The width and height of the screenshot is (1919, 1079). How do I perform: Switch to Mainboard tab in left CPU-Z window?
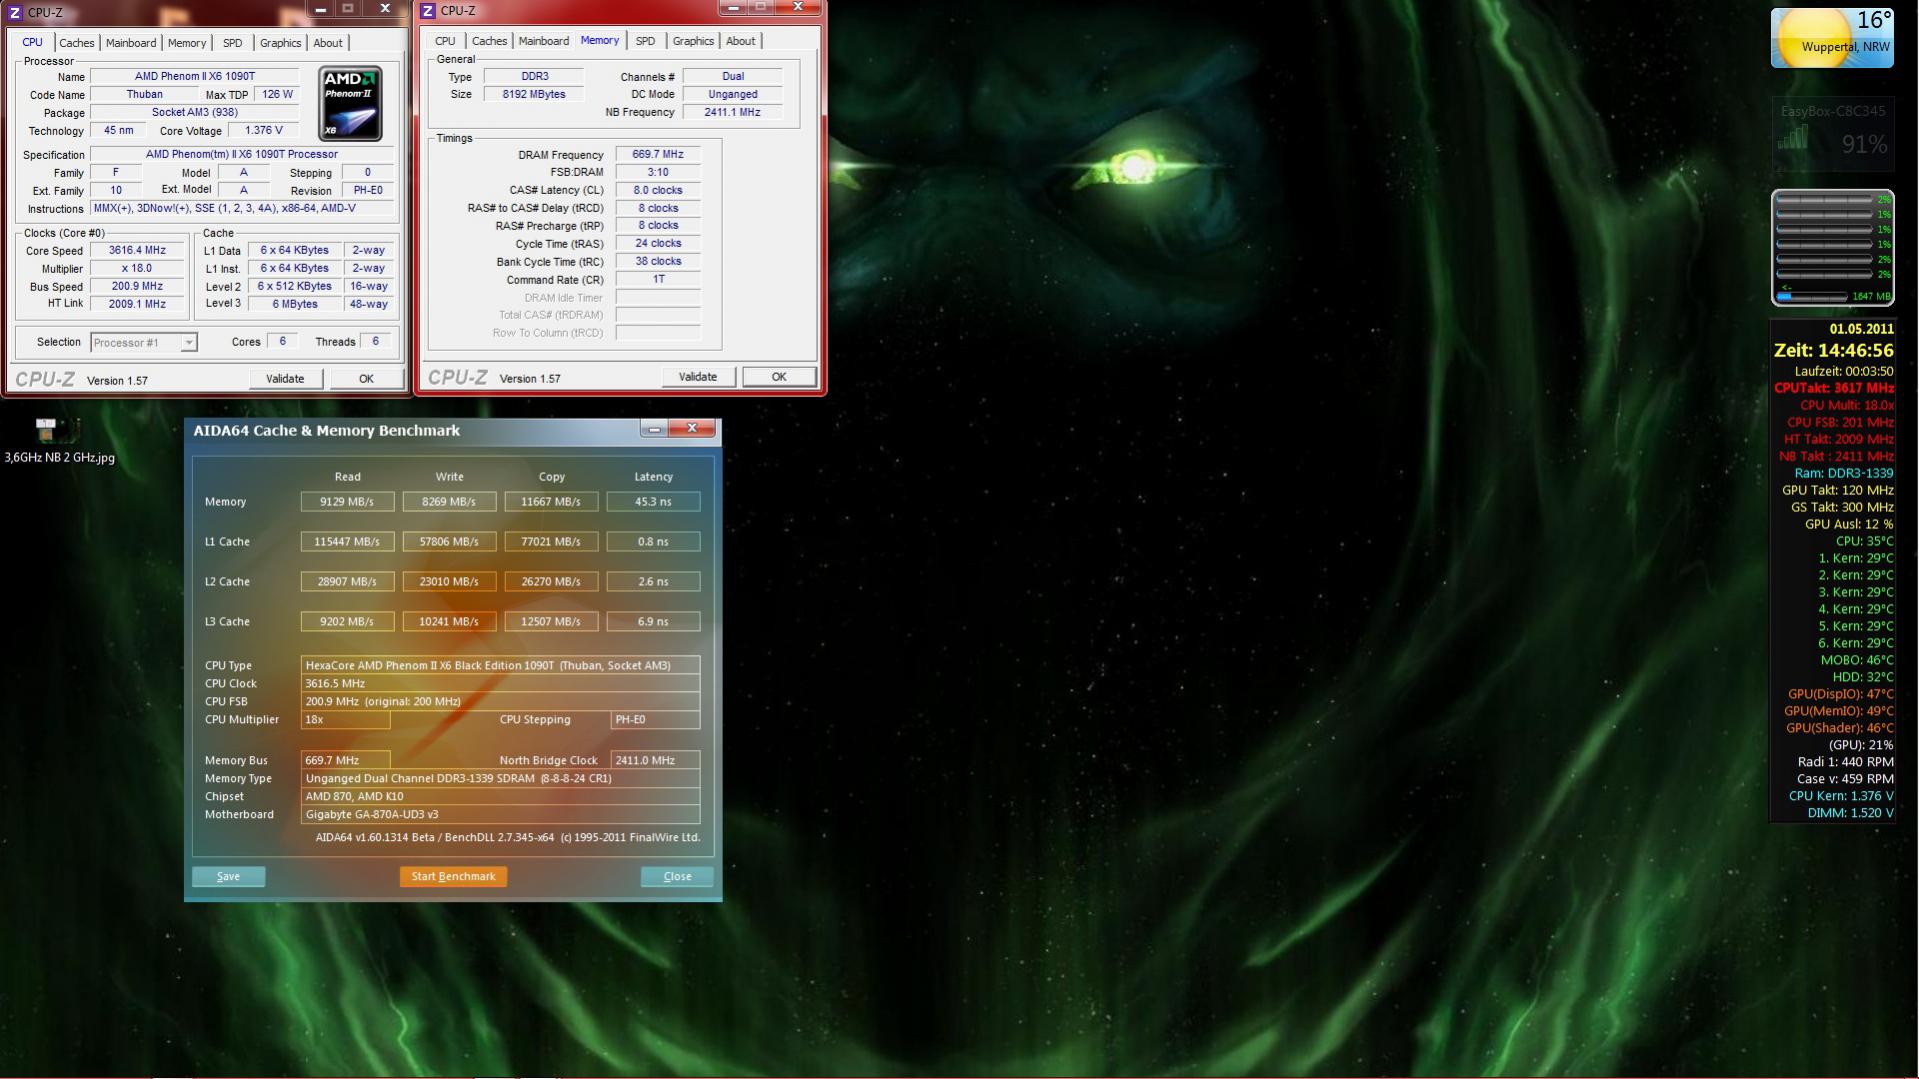pyautogui.click(x=131, y=43)
